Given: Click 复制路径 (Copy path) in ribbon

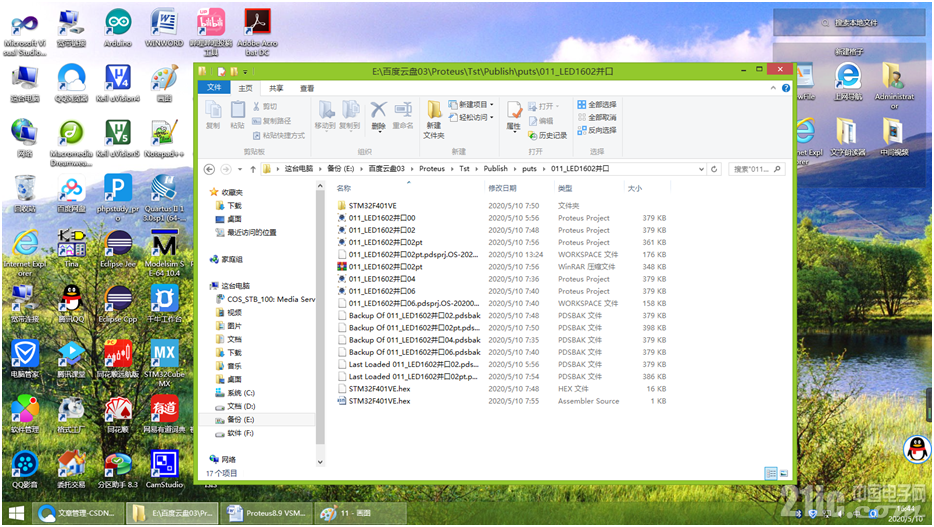Looking at the screenshot, I should point(272,121).
